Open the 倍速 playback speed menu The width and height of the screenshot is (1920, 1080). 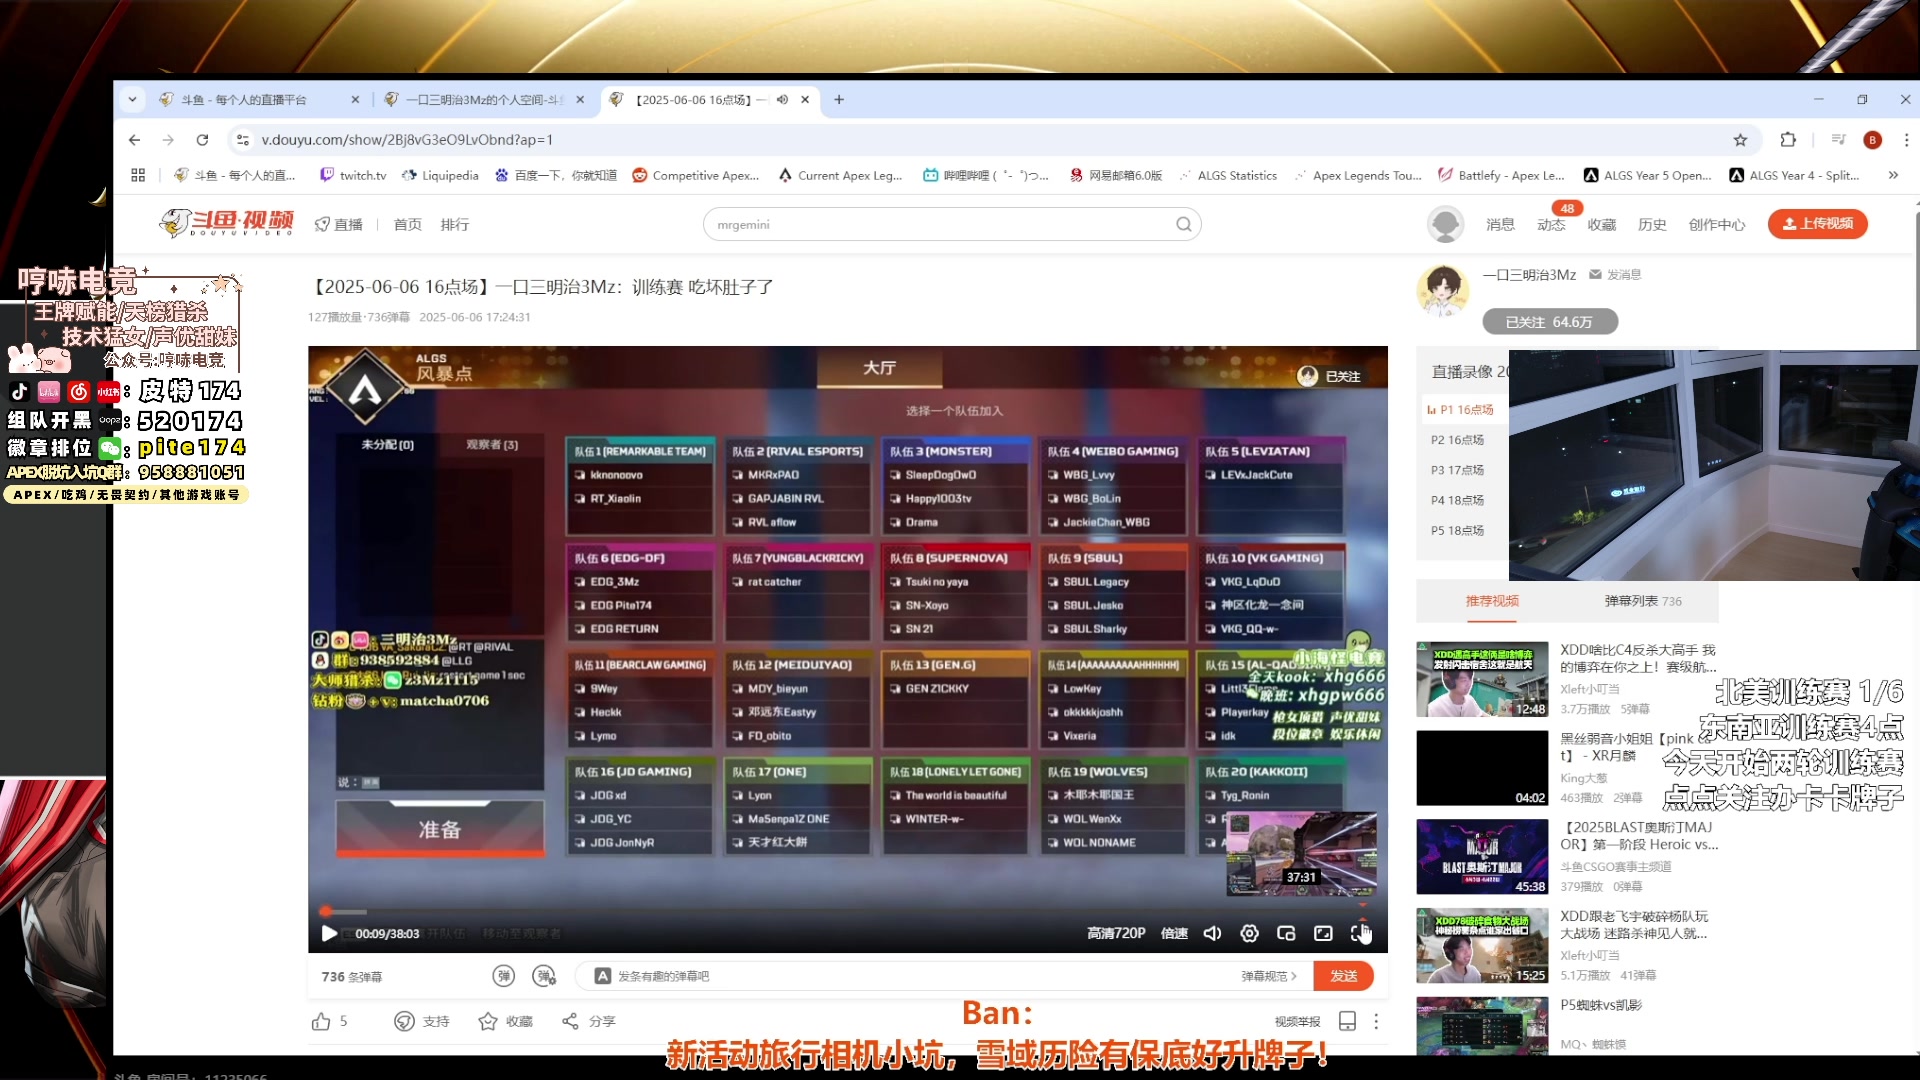click(x=1174, y=933)
